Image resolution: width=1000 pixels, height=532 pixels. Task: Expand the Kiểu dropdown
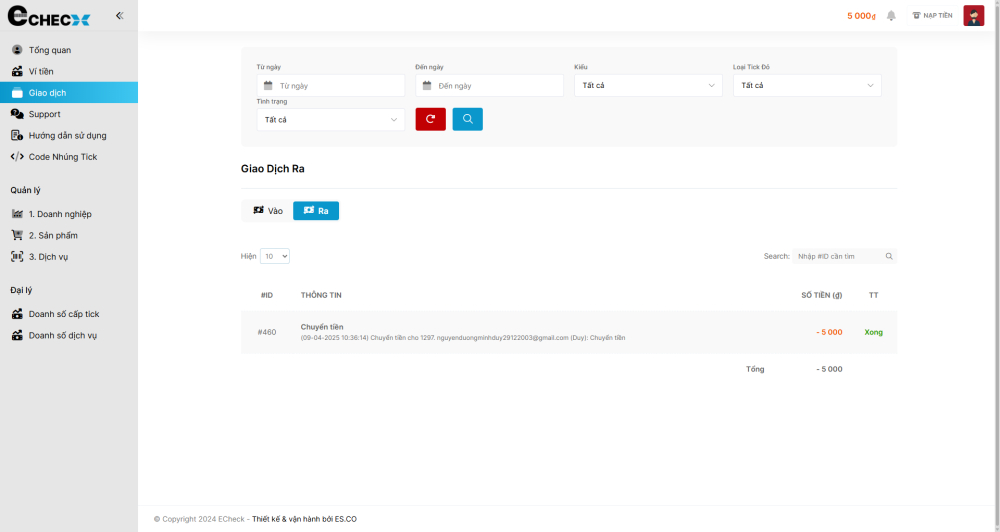(x=647, y=86)
